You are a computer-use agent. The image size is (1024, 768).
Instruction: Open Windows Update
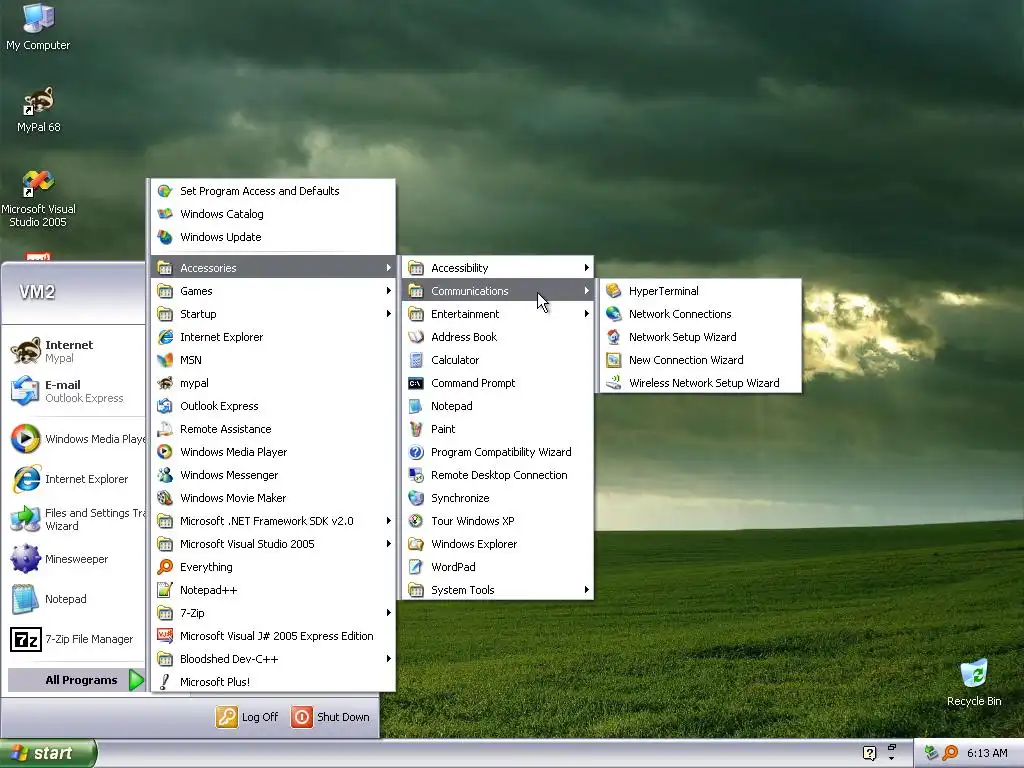[x=273, y=237]
